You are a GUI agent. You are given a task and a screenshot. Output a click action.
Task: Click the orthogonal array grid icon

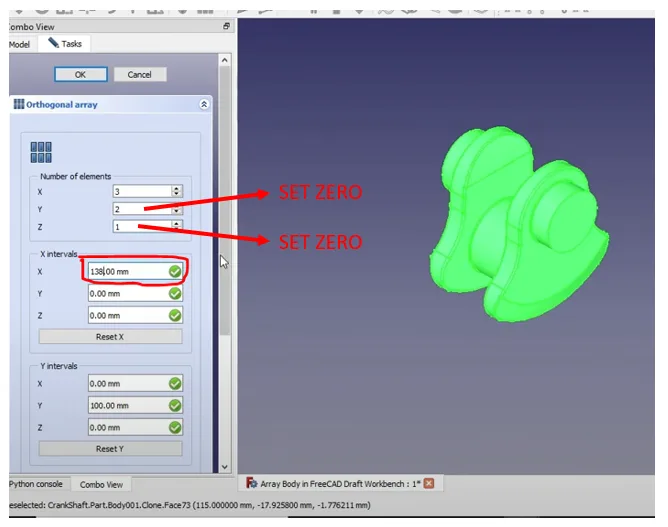pos(41,153)
